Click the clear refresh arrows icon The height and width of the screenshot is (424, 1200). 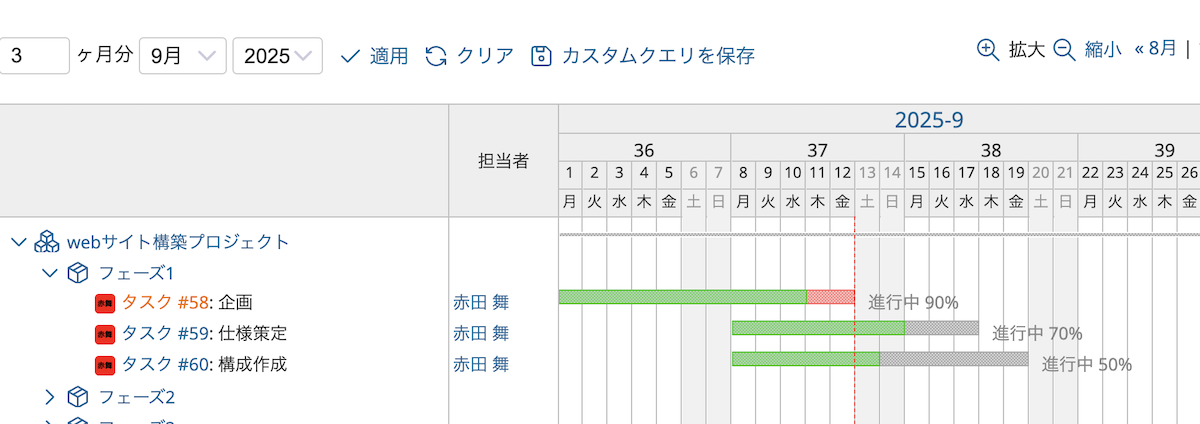coord(436,56)
